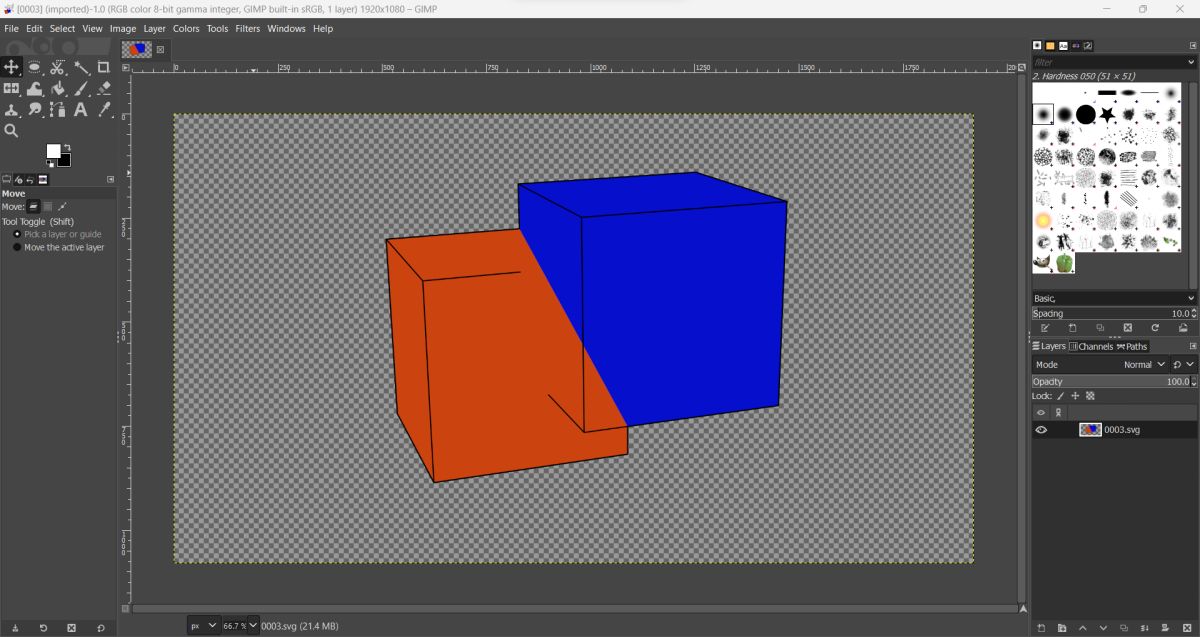
Task: Click the foreground white color swatch
Action: (x=52, y=150)
